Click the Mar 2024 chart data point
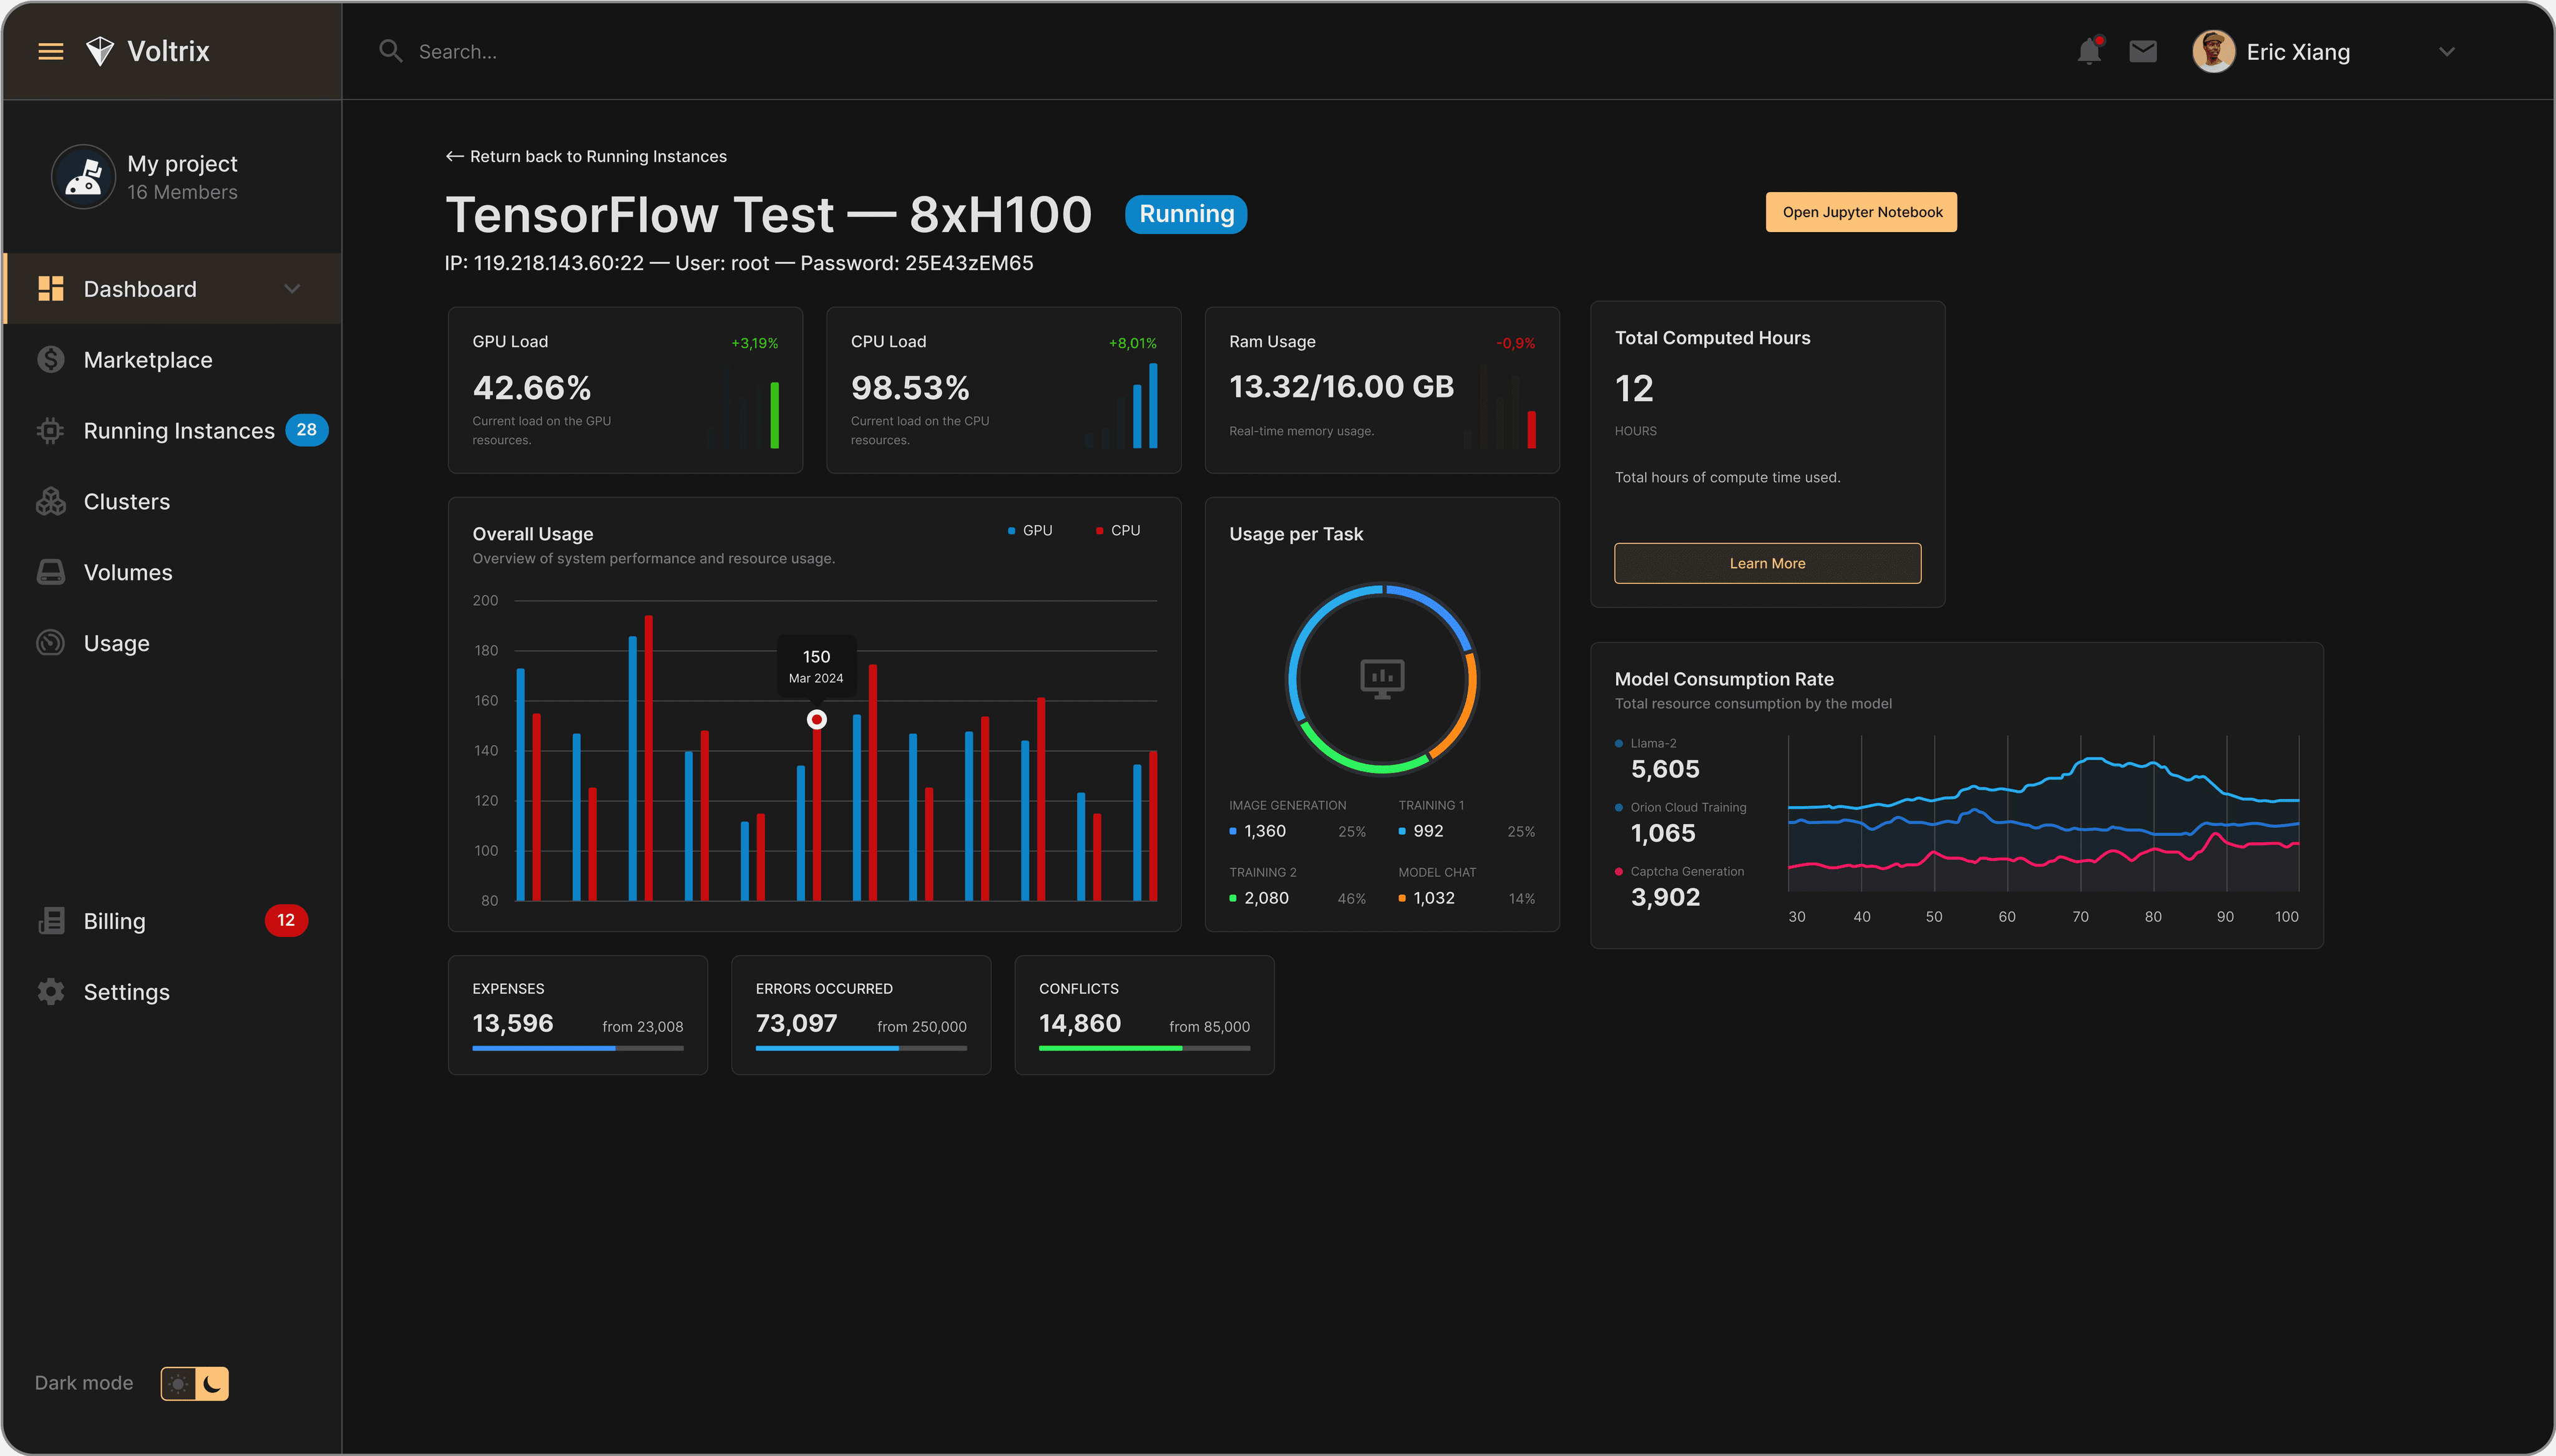2556x1456 pixels. tap(817, 719)
